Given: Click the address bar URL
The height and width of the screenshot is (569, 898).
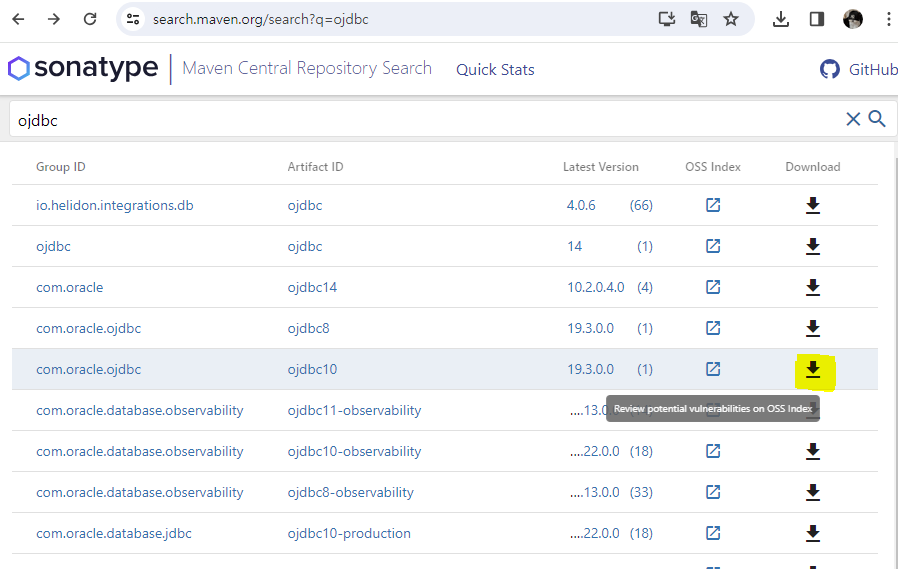Looking at the screenshot, I should point(261,19).
